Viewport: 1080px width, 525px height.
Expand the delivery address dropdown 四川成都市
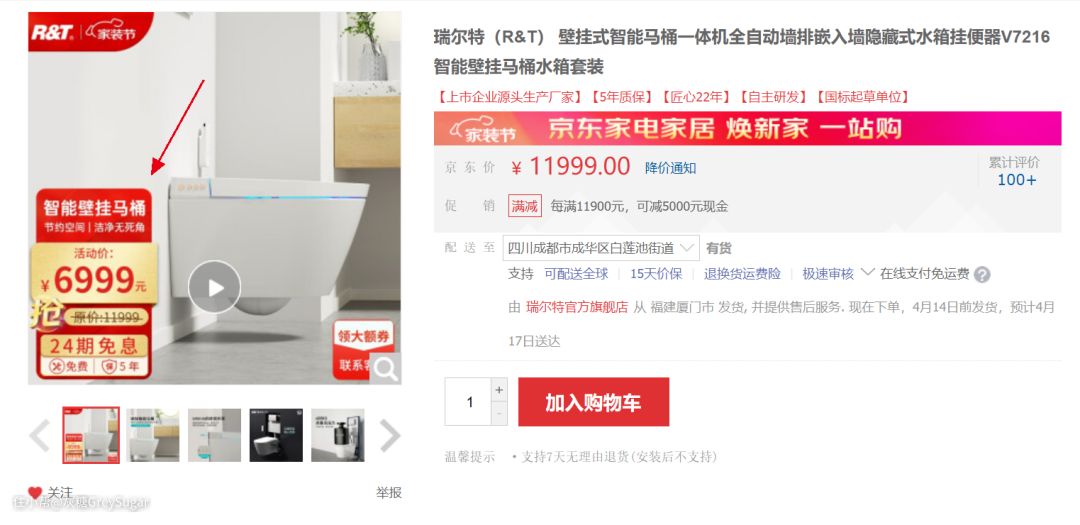pyautogui.click(x=601, y=248)
